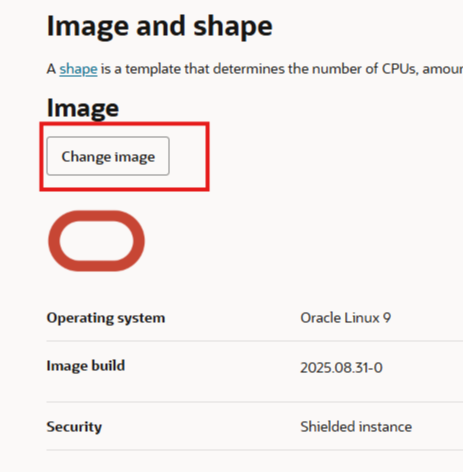The height and width of the screenshot is (472, 463).
Task: Click the template description sentence text
Action: click(255, 69)
